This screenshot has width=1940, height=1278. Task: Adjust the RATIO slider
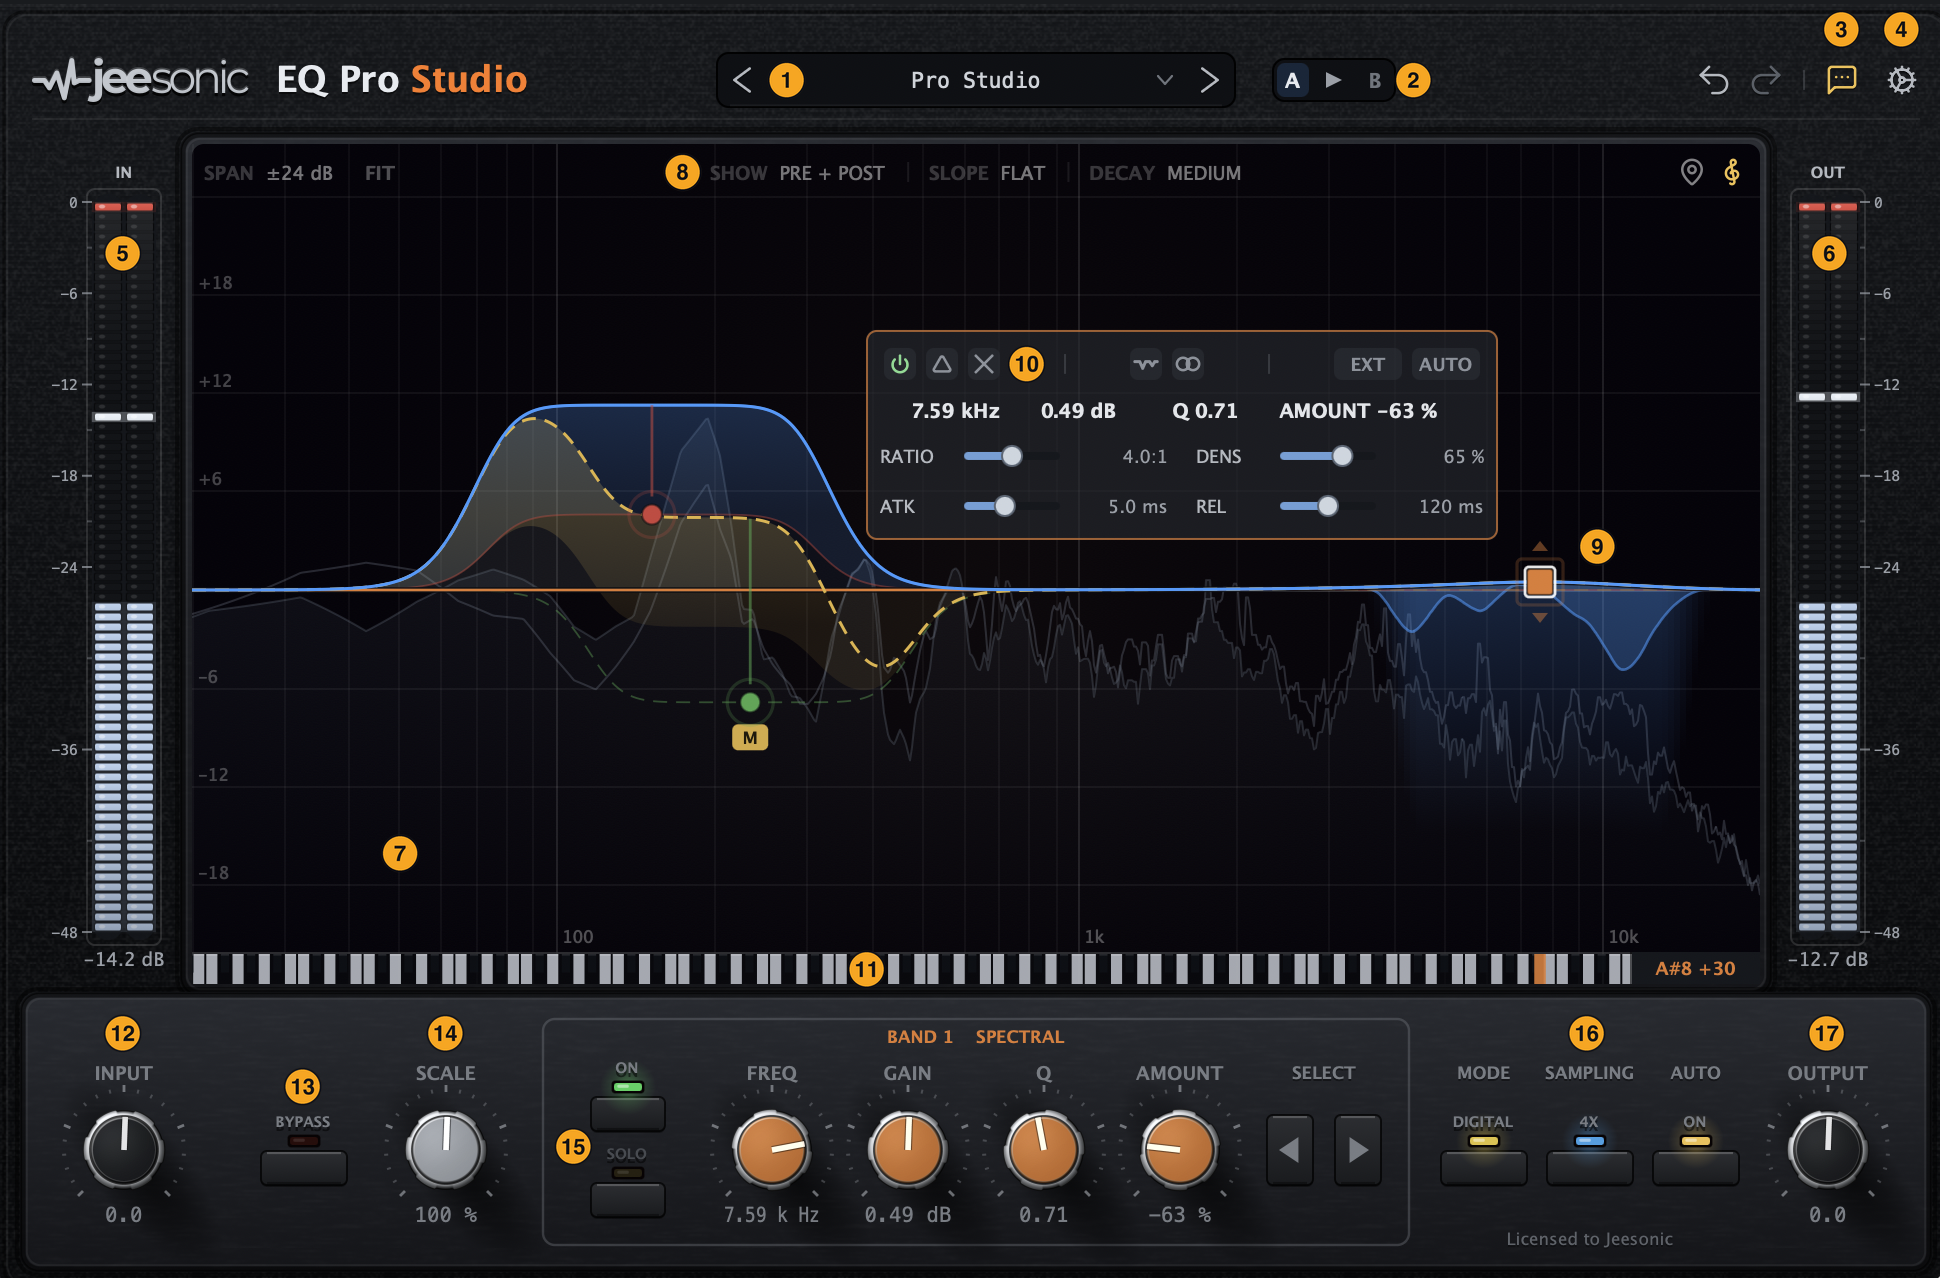click(1012, 456)
